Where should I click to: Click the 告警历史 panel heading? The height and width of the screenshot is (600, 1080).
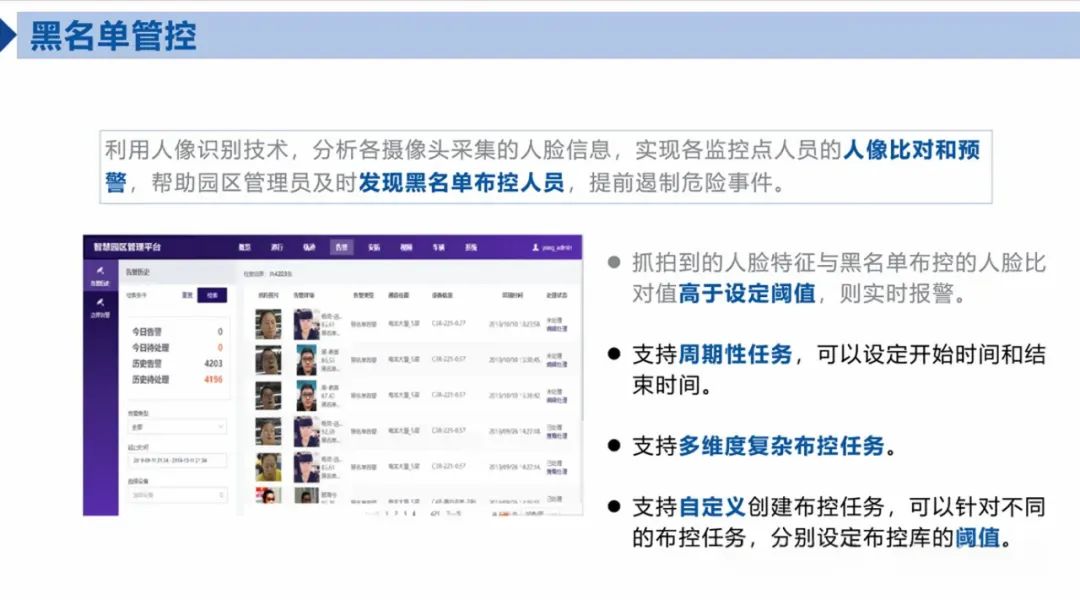(138, 272)
